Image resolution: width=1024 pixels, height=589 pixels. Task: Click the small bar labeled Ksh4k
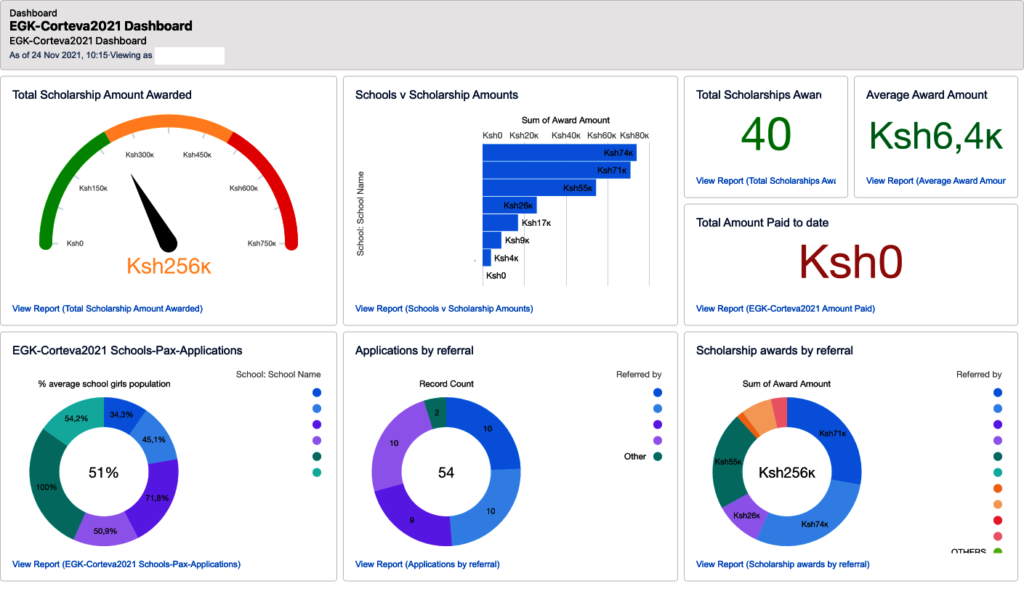tap(487, 258)
